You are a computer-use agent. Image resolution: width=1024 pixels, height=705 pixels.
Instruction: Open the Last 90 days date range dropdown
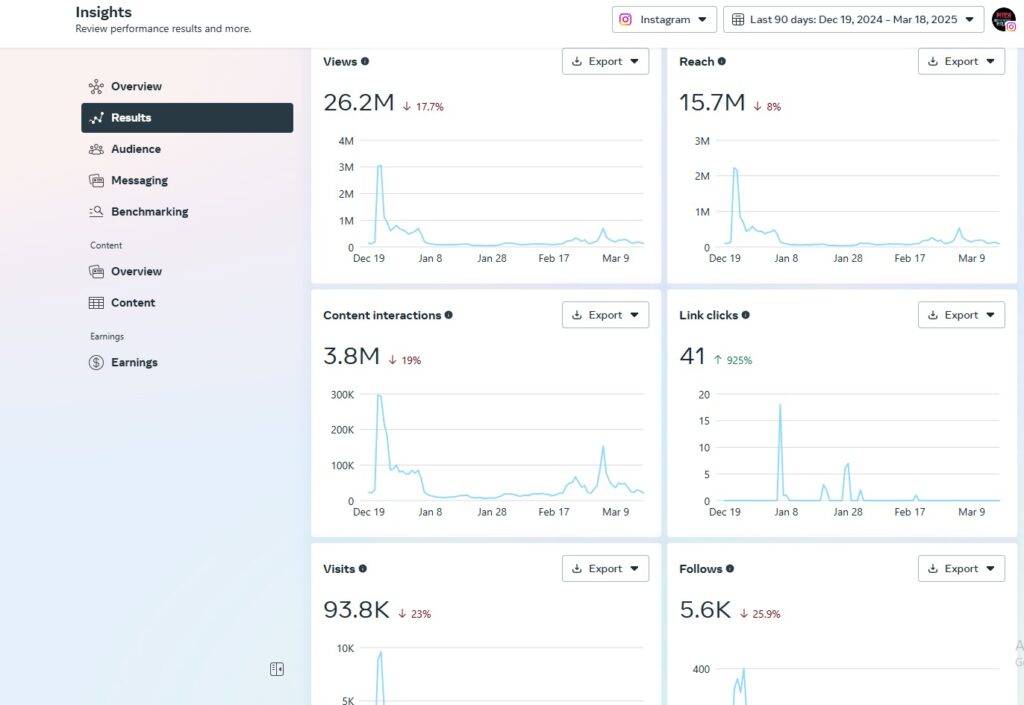854,20
